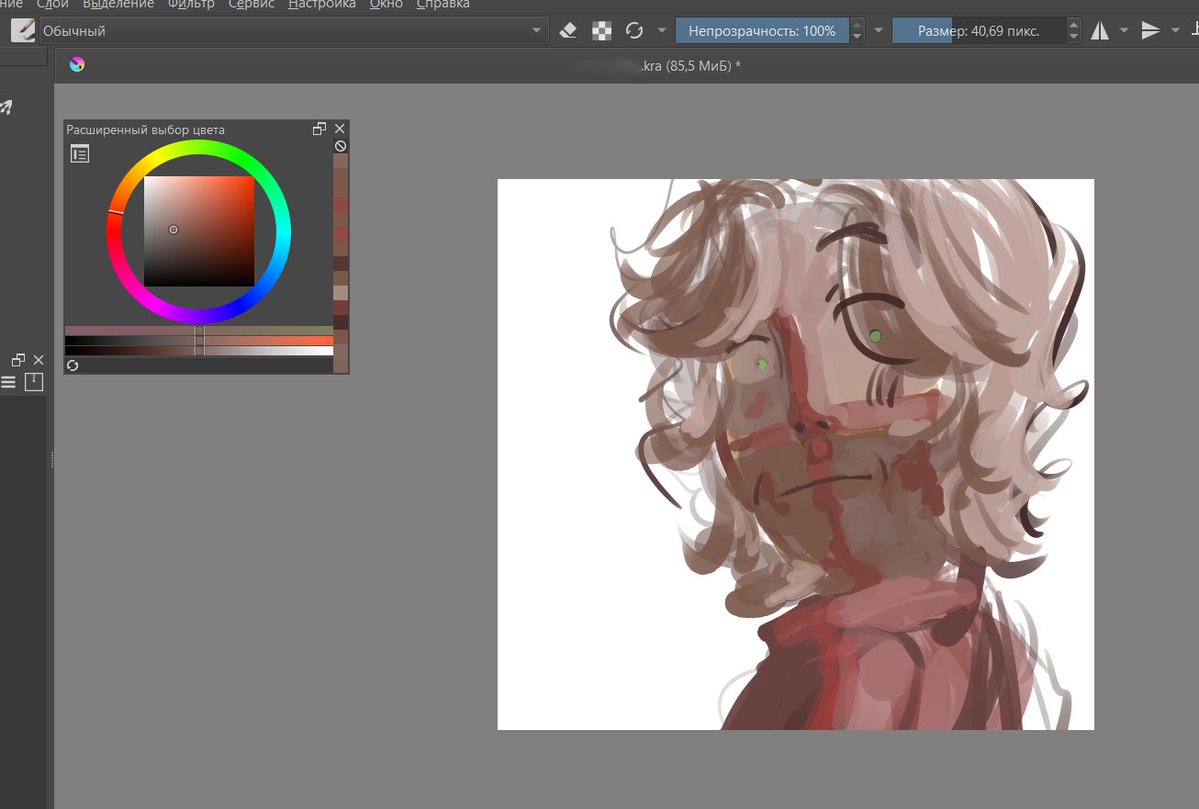Open the Выделение menu
The image size is (1199, 809).
(119, 5)
